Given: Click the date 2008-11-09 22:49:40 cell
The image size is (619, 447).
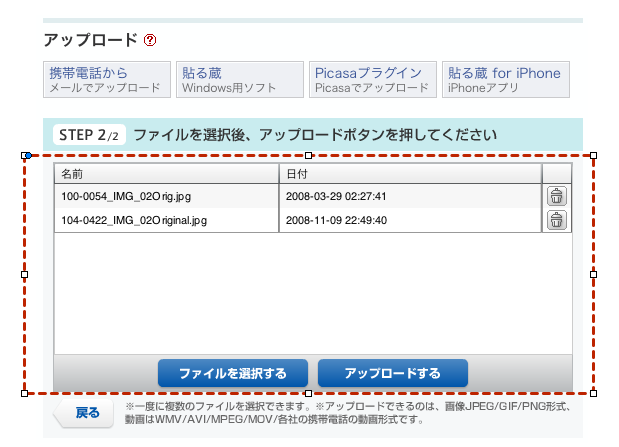Looking at the screenshot, I should (409, 220).
